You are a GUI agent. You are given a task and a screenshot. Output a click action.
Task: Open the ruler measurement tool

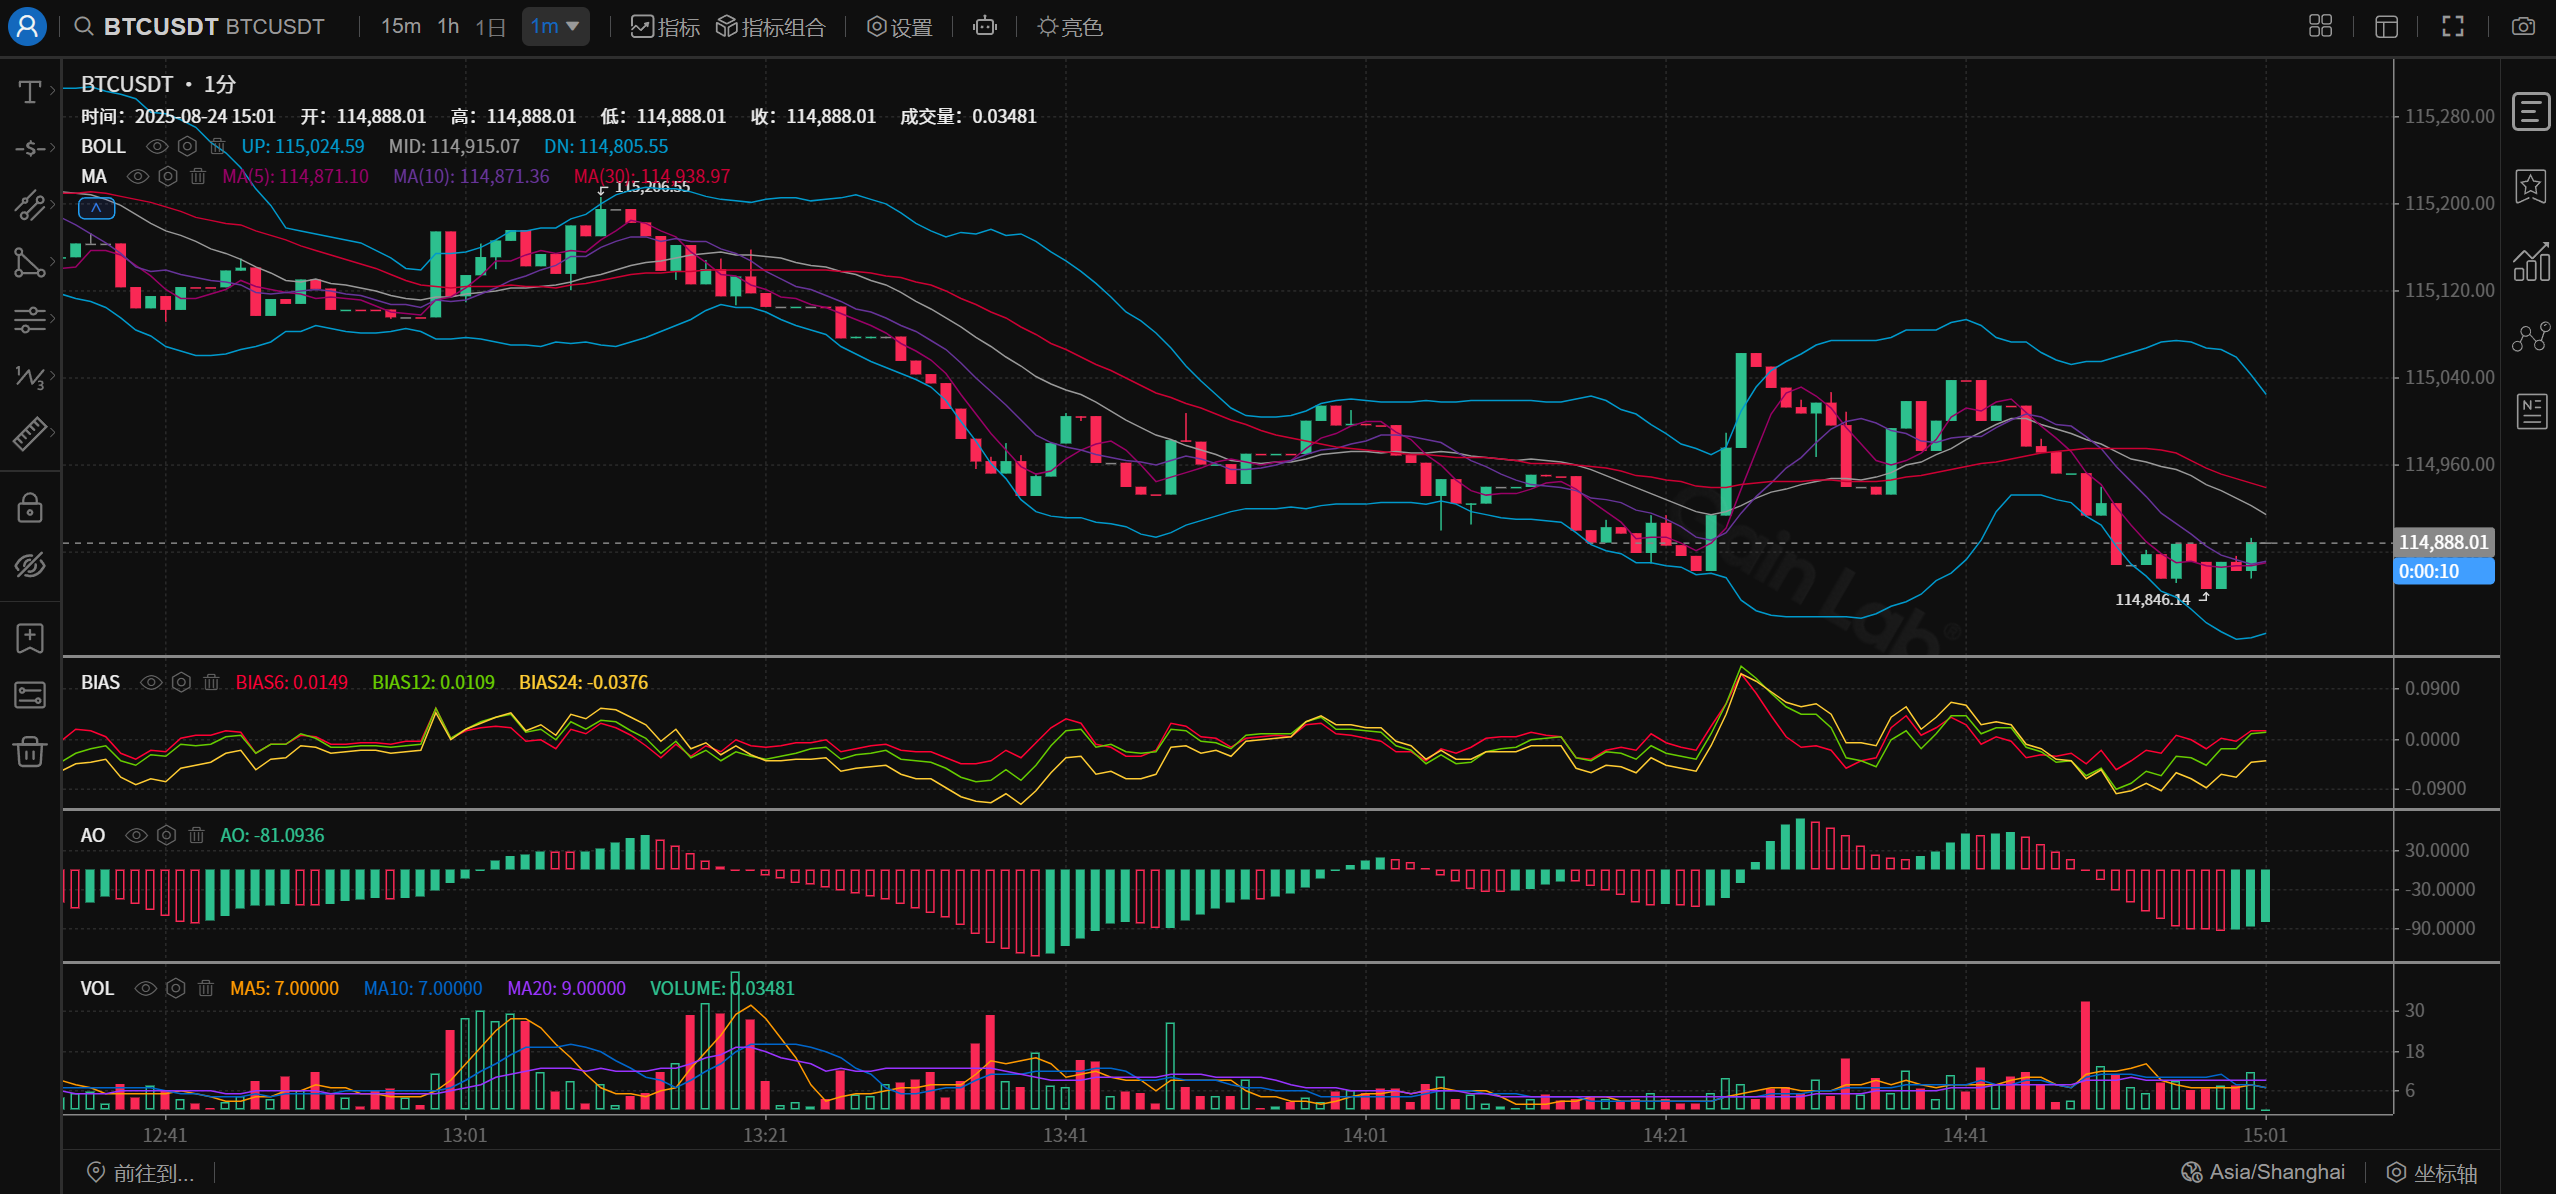click(29, 433)
